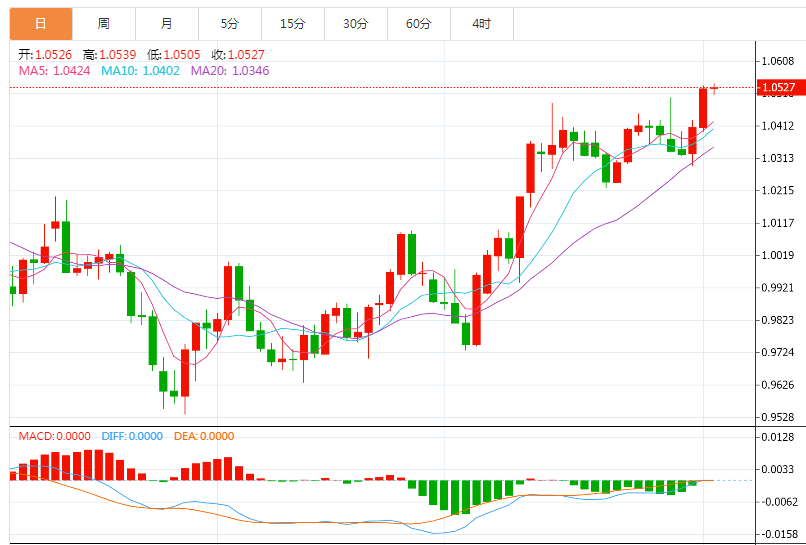Click the DEA:0.0000 indicator label

coord(204,436)
